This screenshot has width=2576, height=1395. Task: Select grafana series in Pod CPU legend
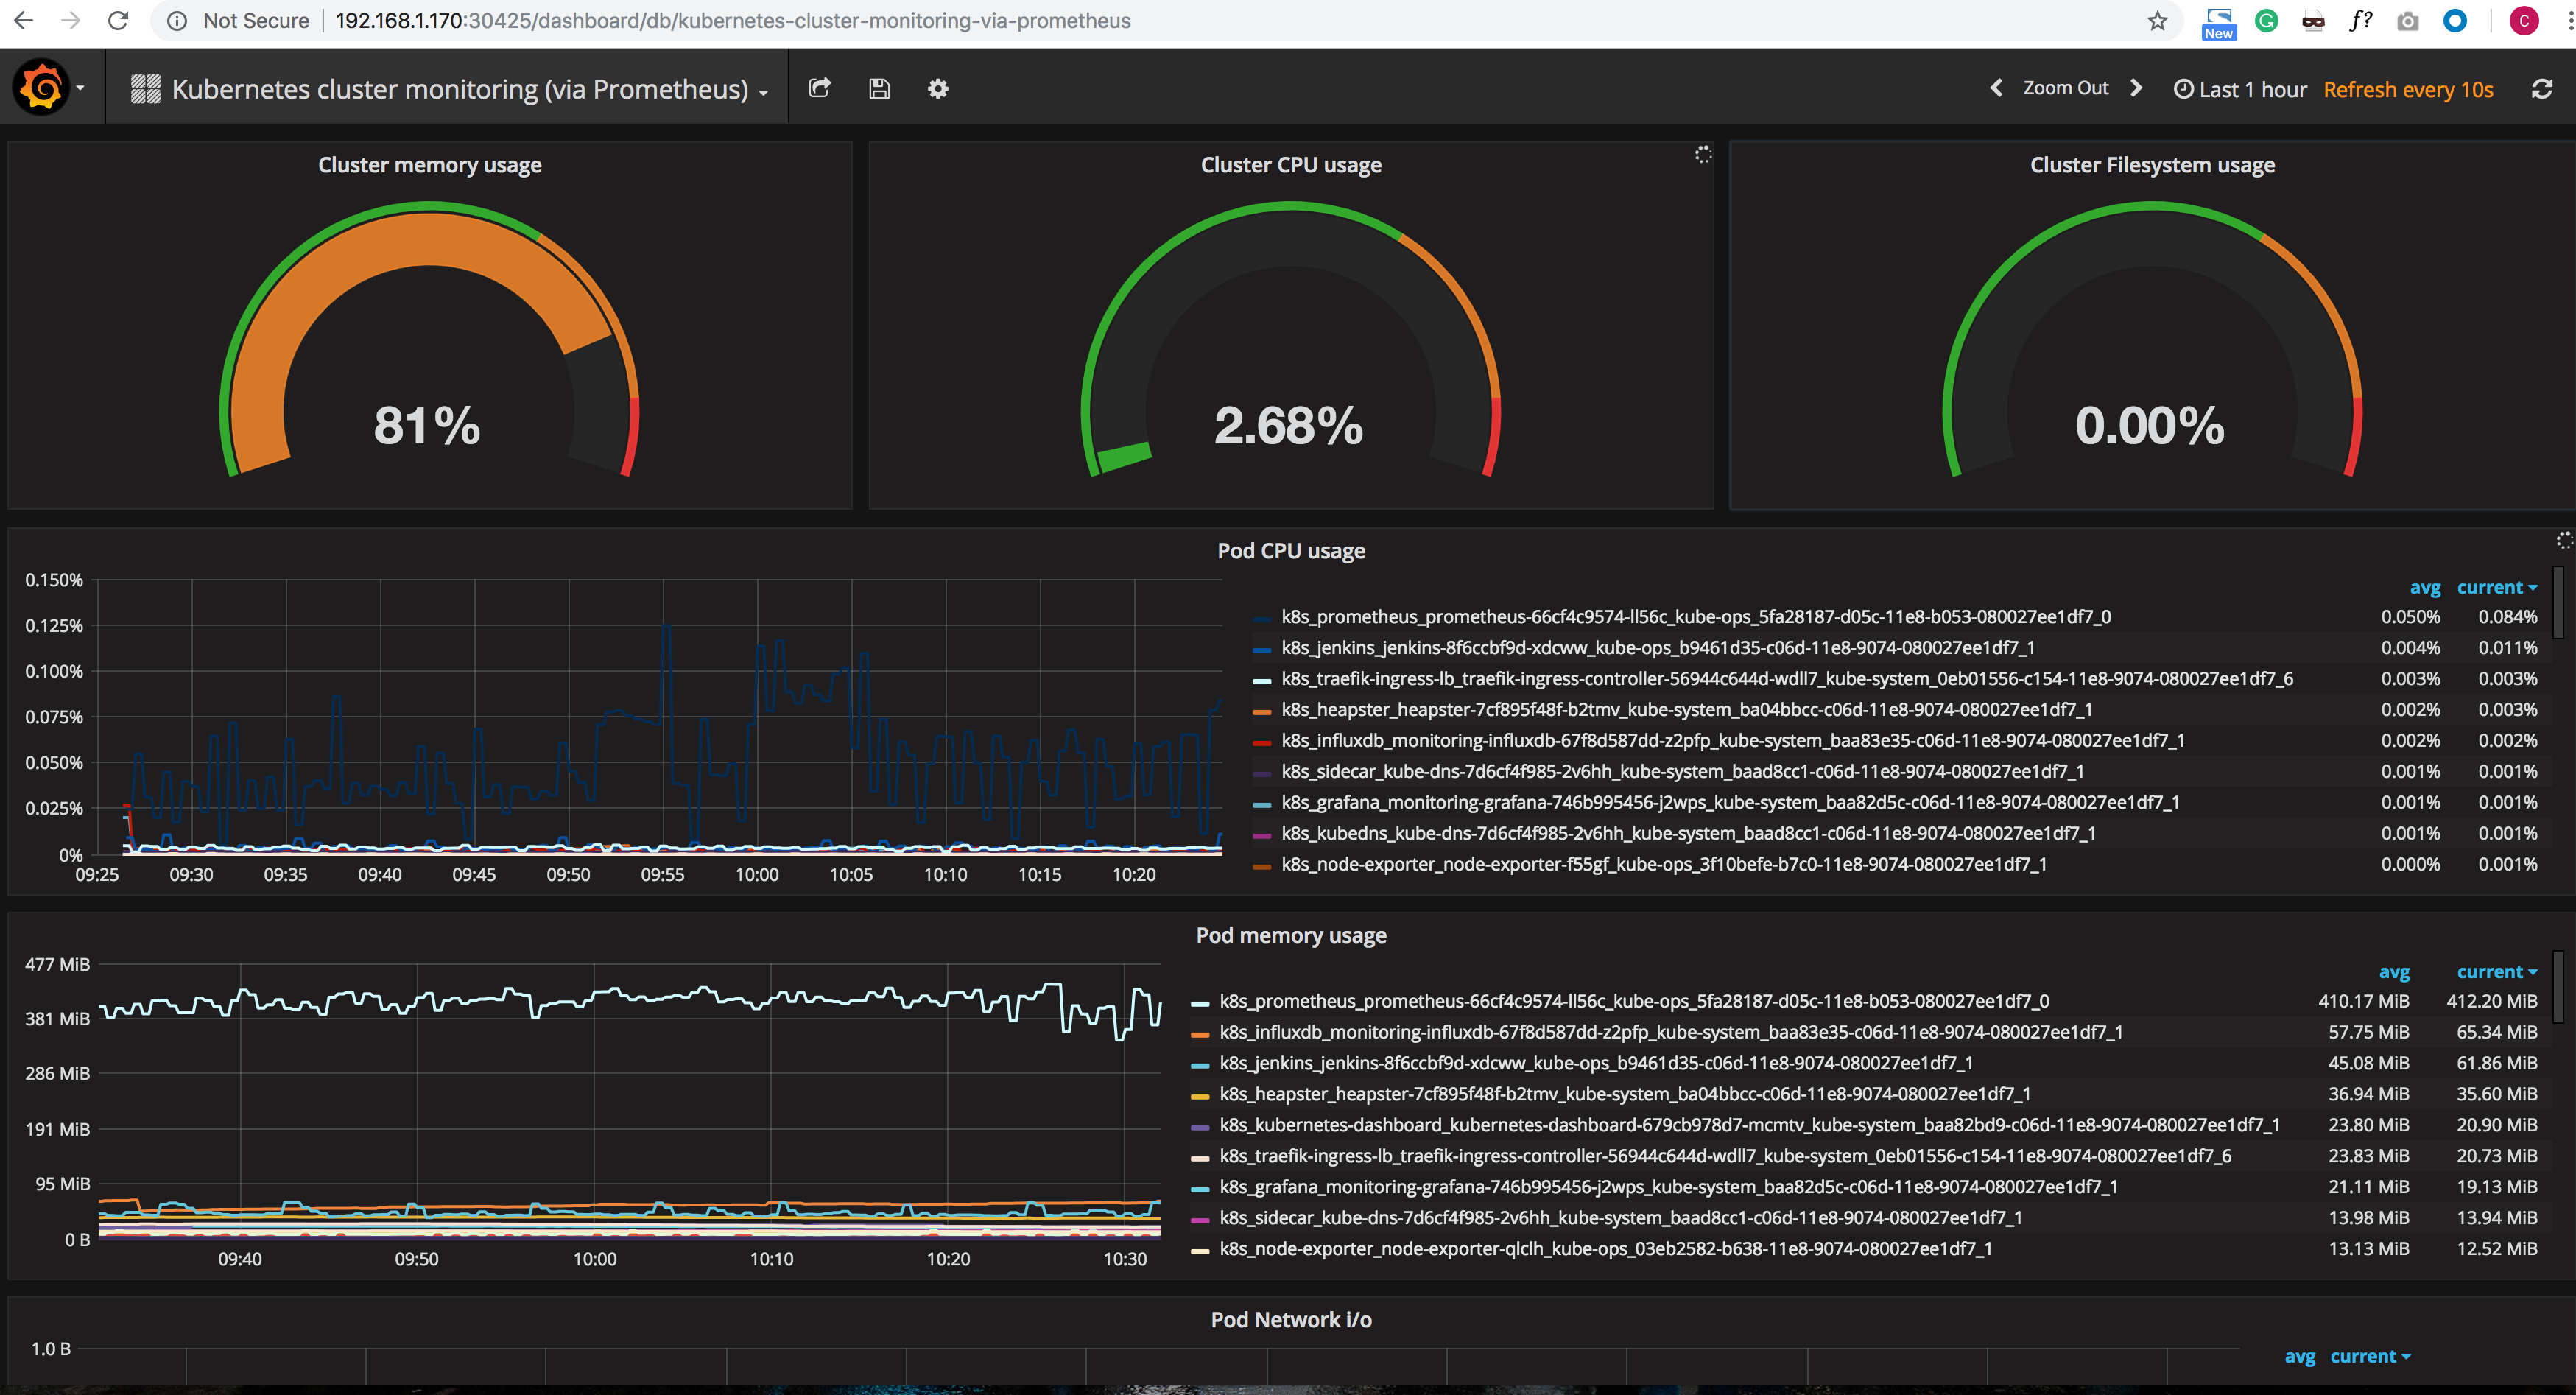1730,803
